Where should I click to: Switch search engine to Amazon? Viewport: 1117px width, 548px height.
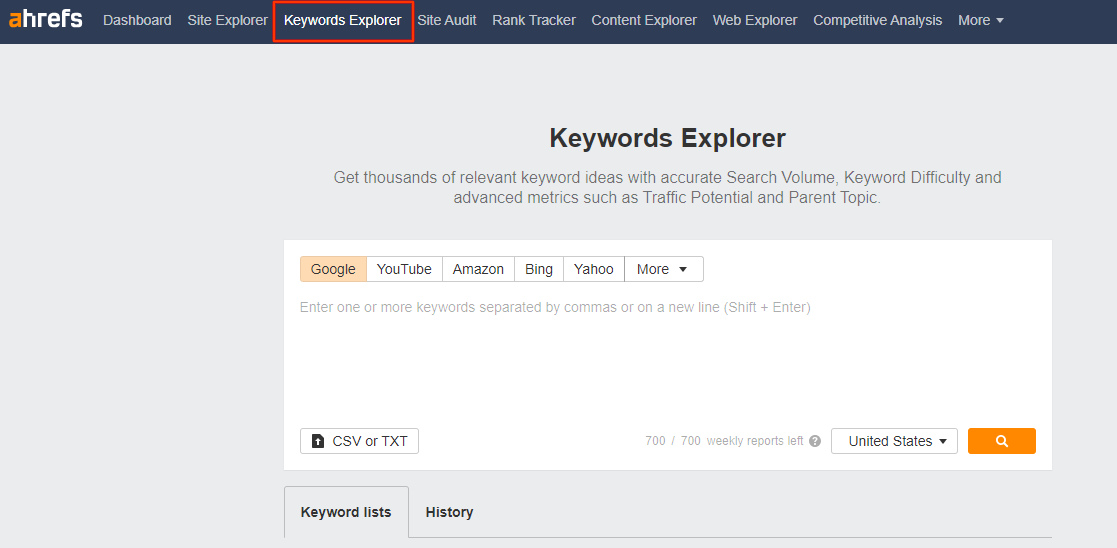(x=478, y=269)
